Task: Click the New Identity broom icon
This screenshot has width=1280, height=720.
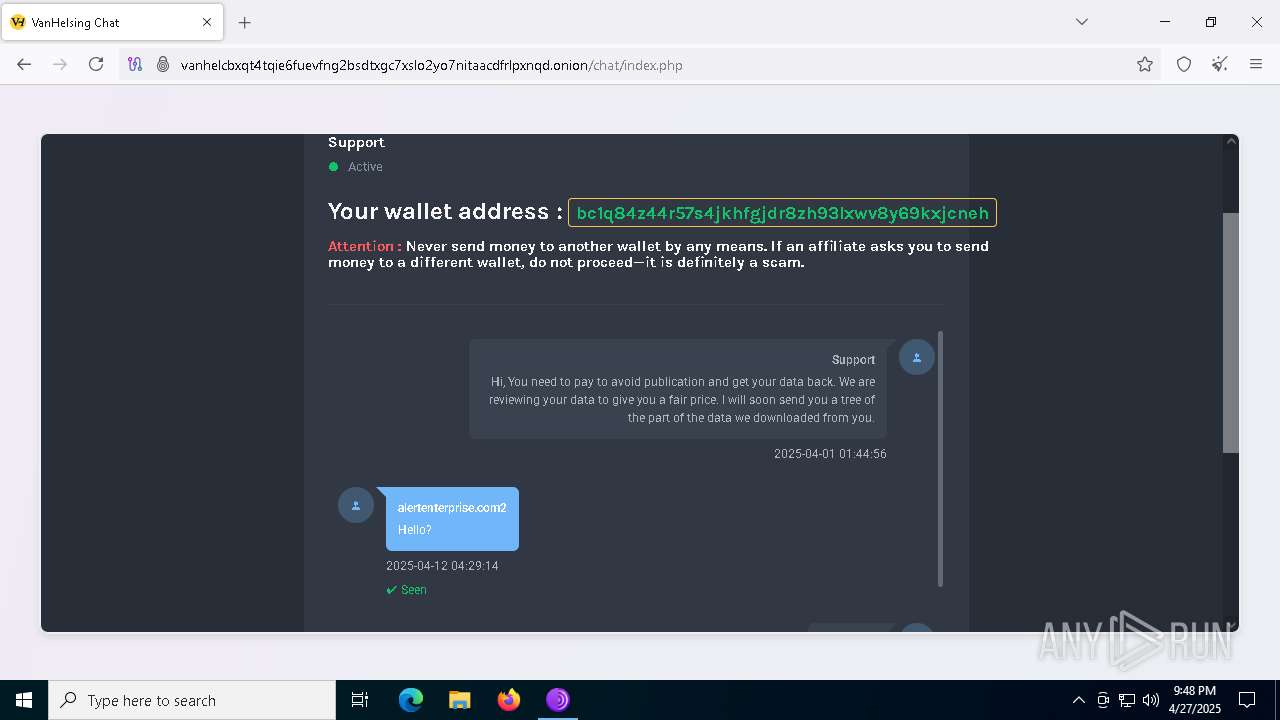Action: [1220, 65]
